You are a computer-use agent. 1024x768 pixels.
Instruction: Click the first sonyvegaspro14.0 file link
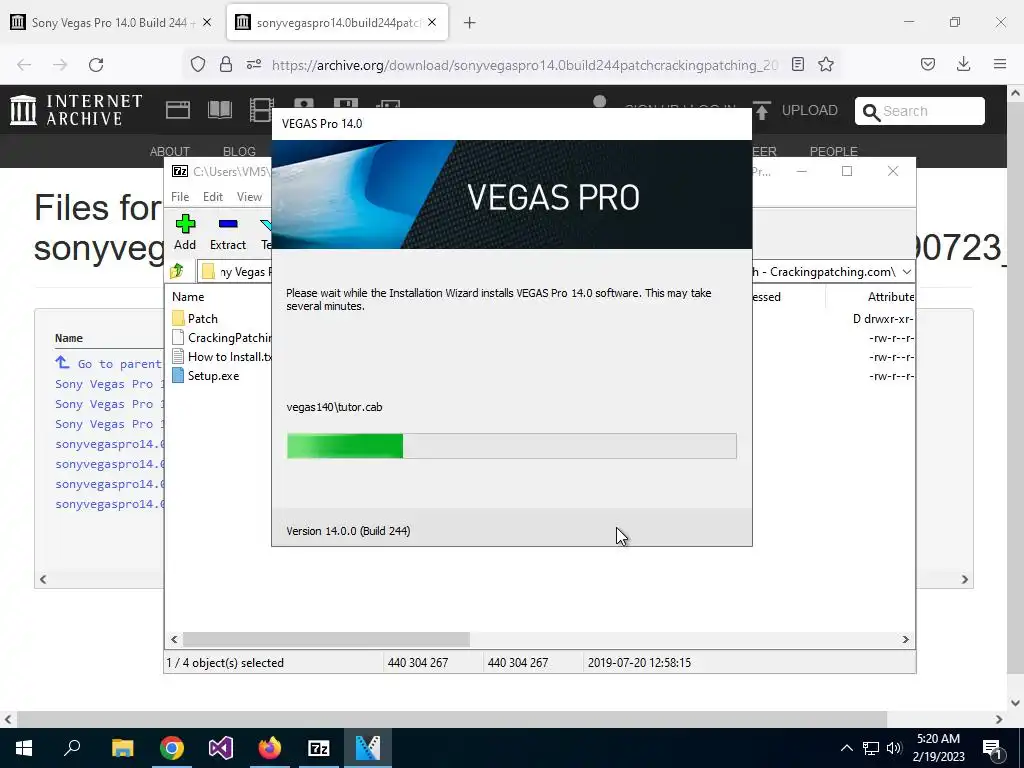[x=109, y=444]
